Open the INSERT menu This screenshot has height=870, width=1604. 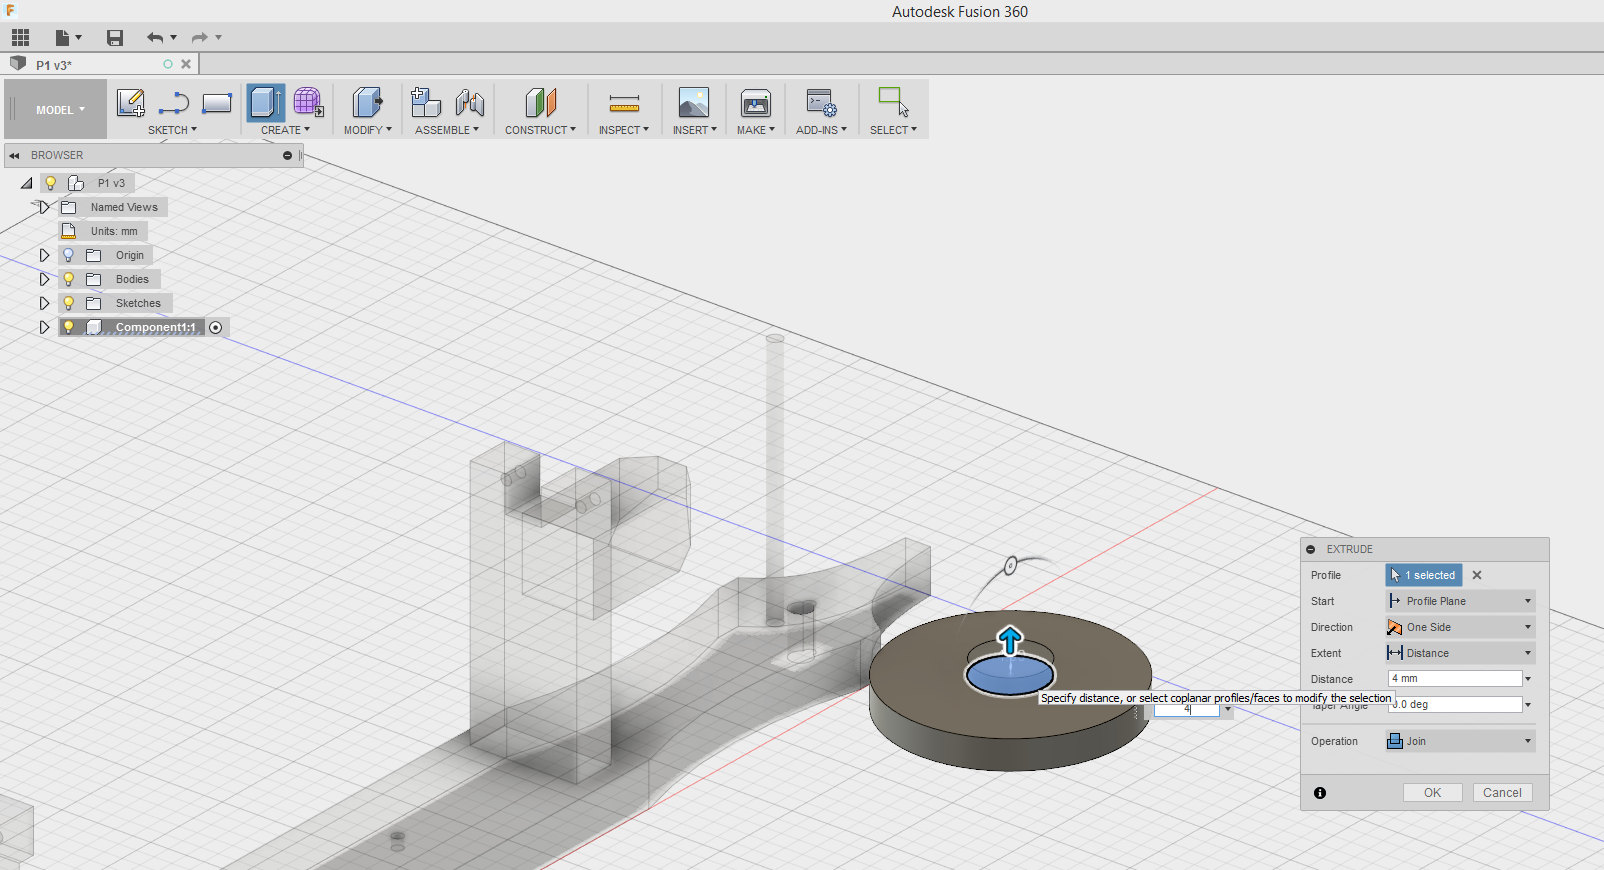click(x=694, y=130)
